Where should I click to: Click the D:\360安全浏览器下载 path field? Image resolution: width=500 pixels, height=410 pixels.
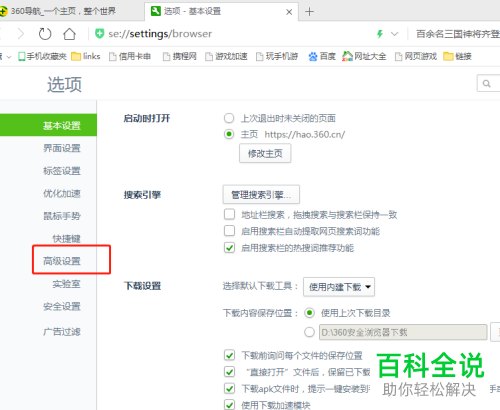click(403, 332)
